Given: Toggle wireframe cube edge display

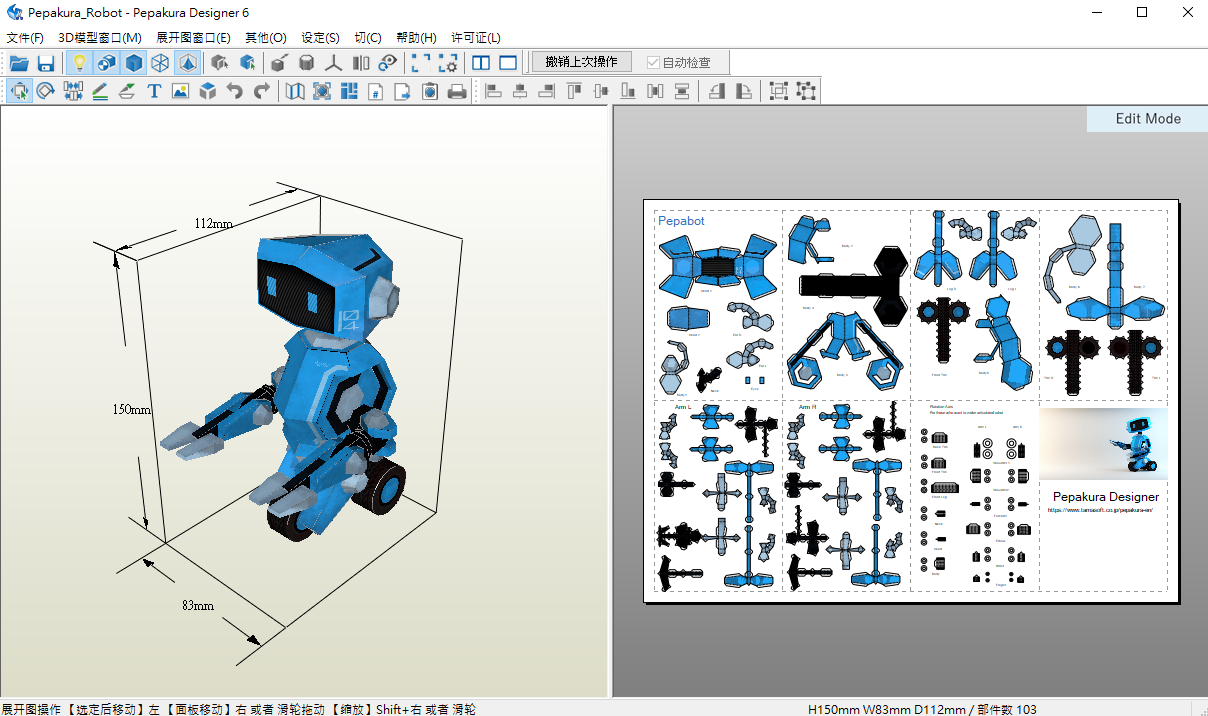Looking at the screenshot, I should (x=160, y=63).
